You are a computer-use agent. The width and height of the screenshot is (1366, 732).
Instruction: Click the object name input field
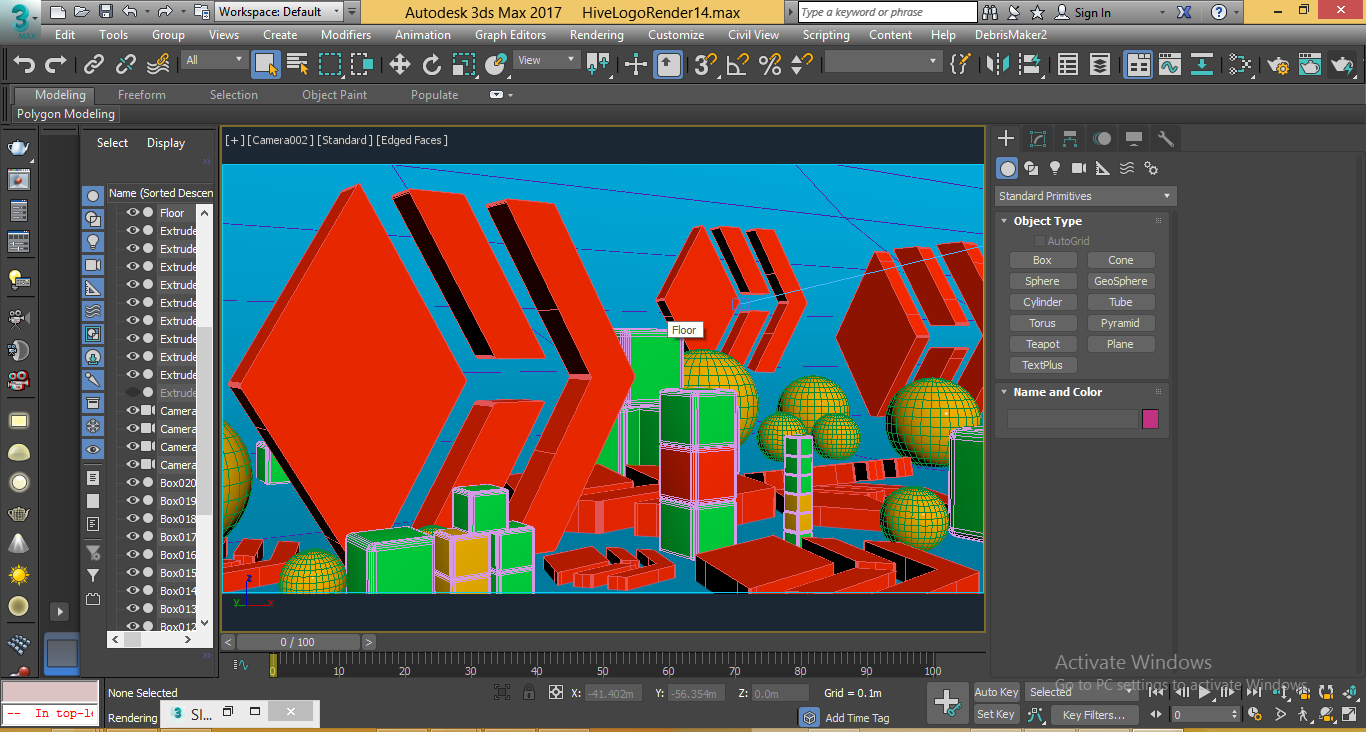tap(1072, 419)
